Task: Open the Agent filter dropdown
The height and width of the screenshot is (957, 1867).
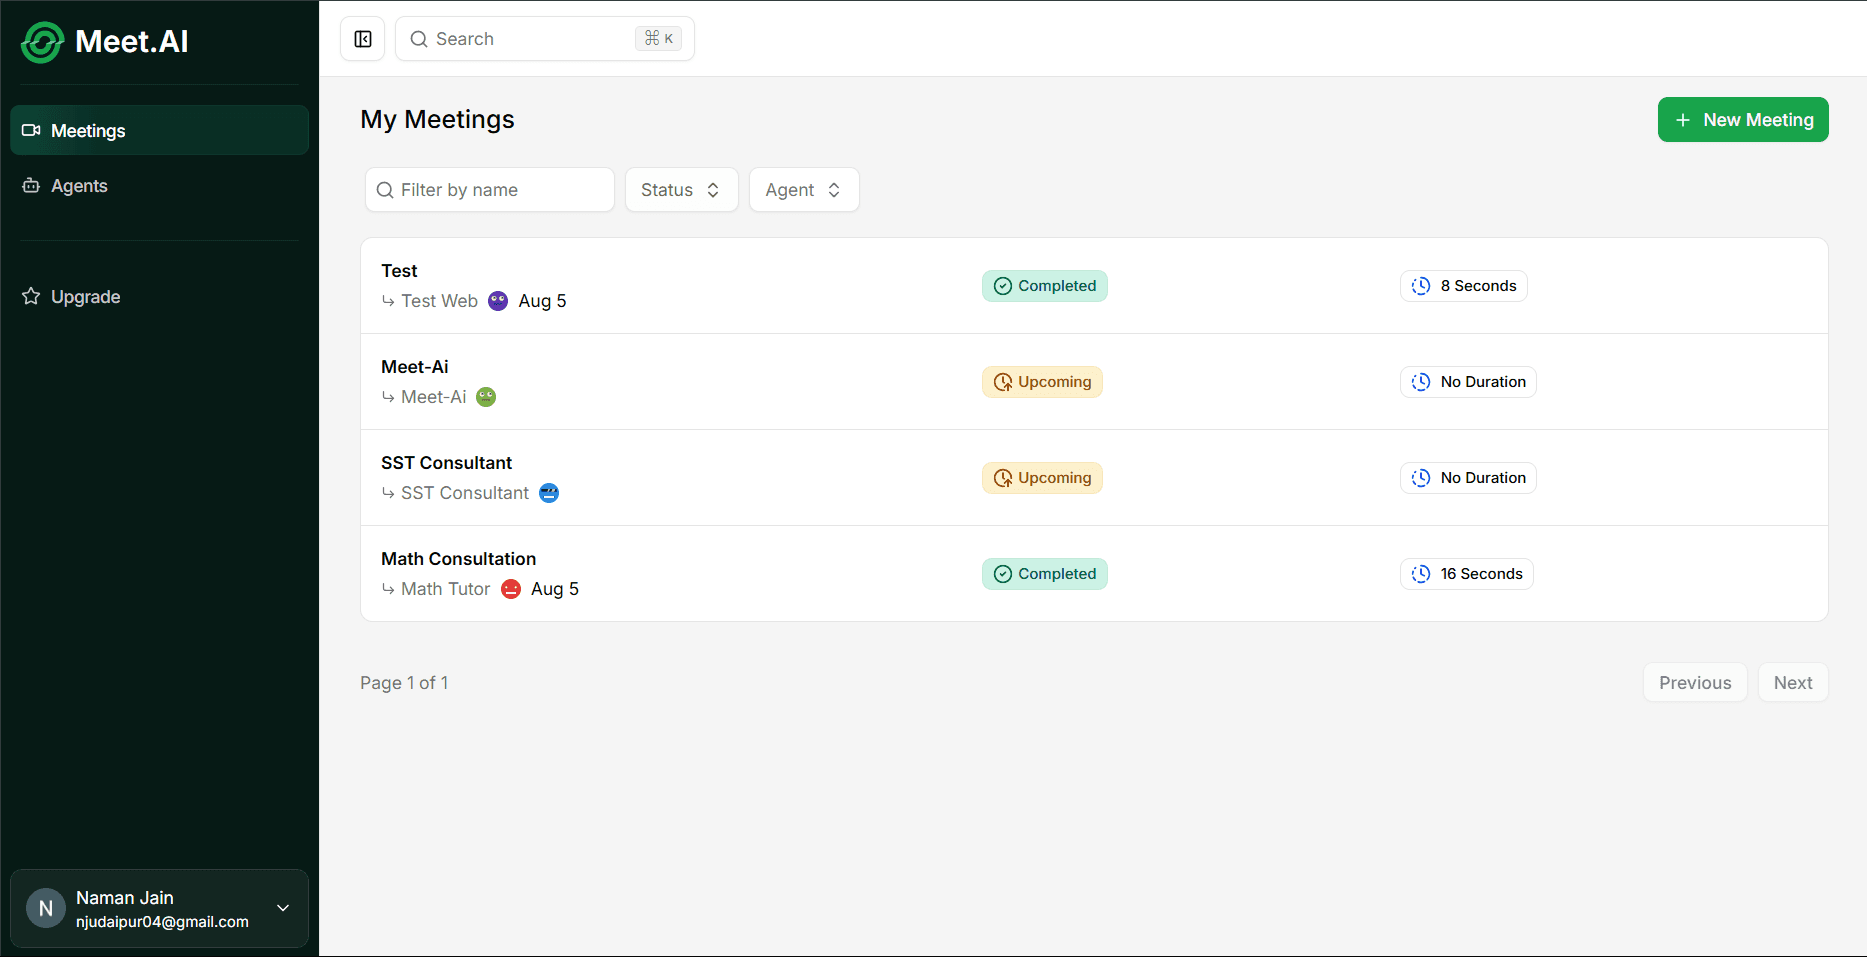Action: point(804,190)
